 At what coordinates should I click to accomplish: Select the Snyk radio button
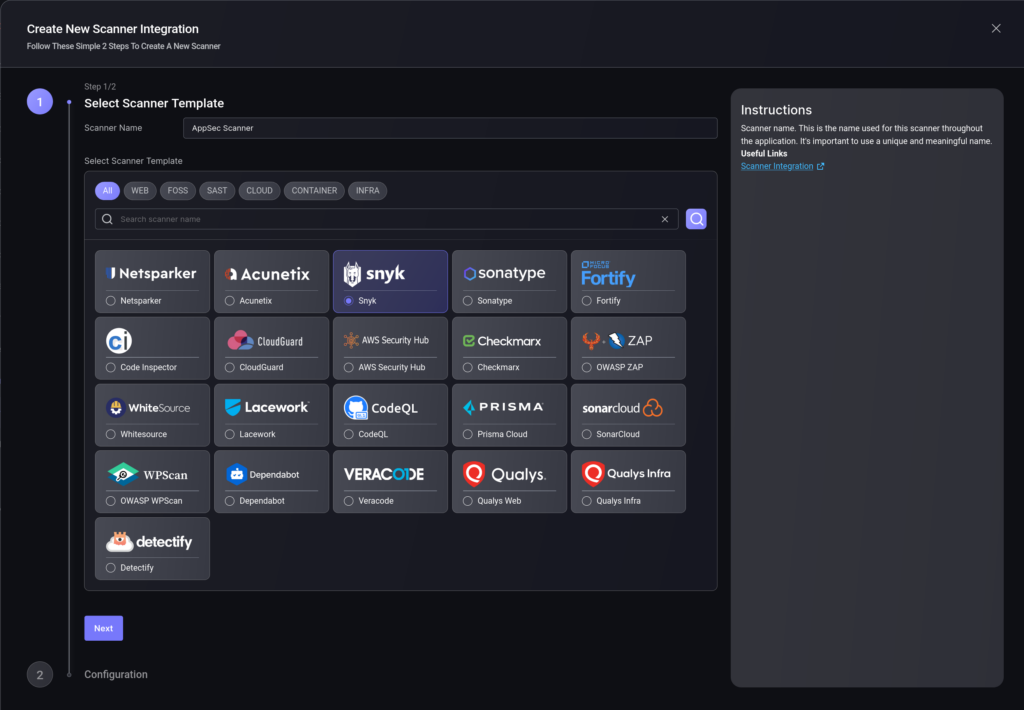click(349, 300)
